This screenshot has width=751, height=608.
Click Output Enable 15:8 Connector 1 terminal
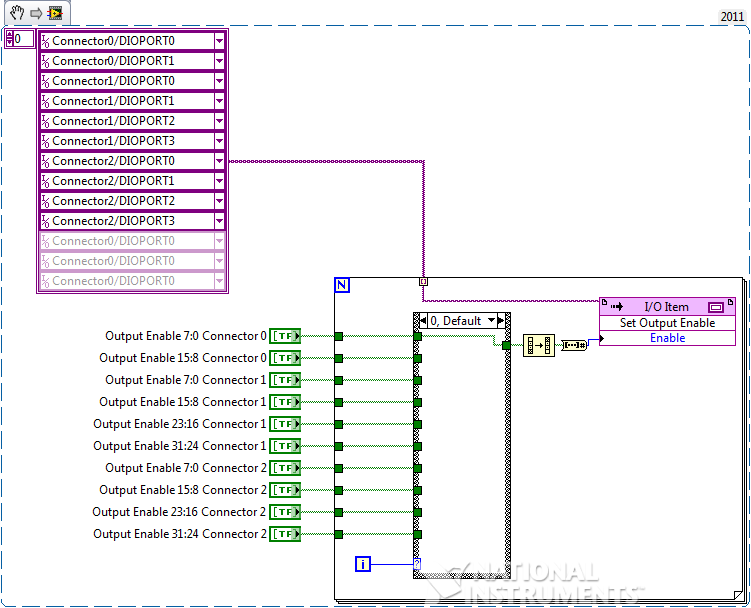pyautogui.click(x=285, y=402)
